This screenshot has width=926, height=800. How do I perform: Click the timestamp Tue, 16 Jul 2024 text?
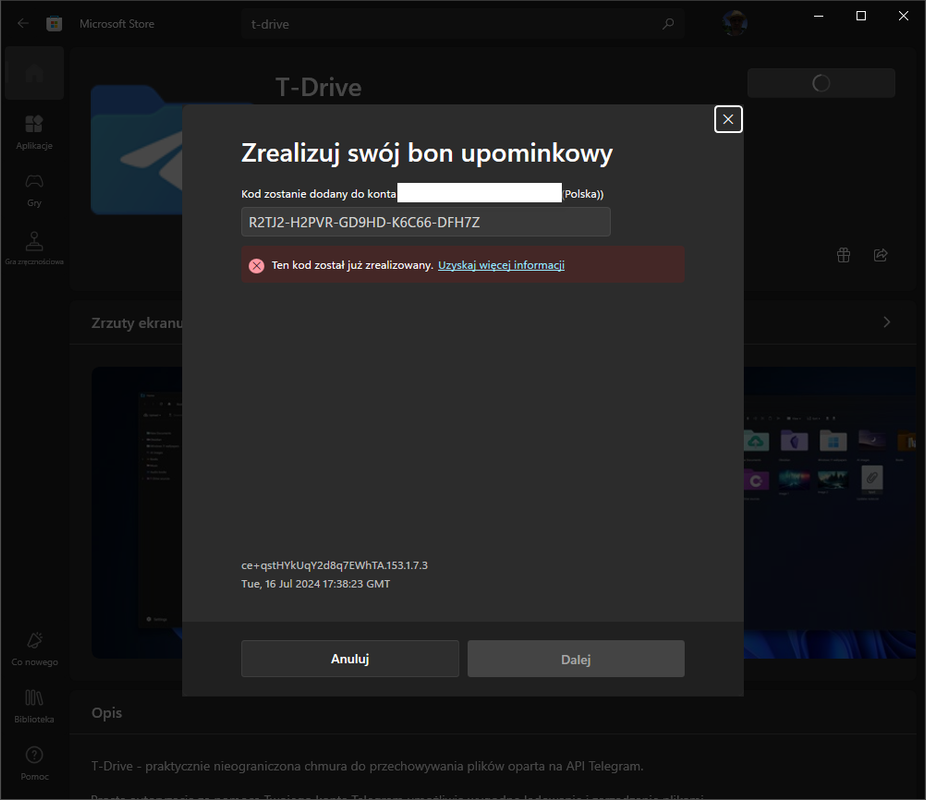tap(315, 584)
